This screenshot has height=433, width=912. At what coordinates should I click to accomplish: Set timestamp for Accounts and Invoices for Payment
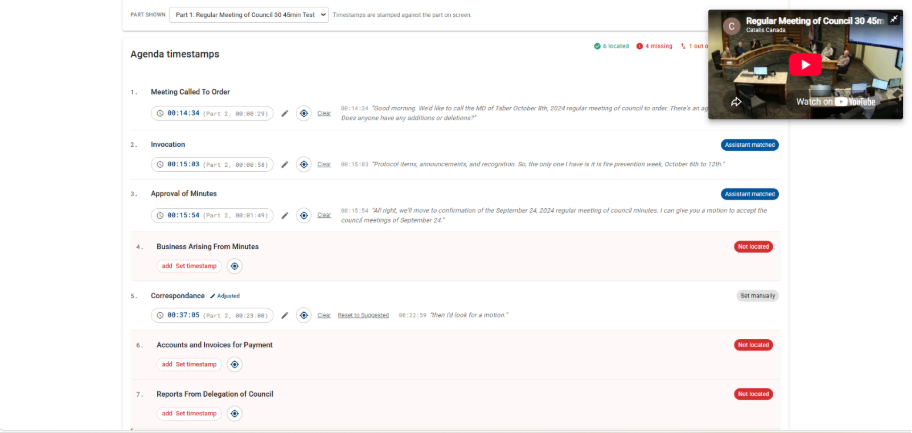click(x=189, y=364)
